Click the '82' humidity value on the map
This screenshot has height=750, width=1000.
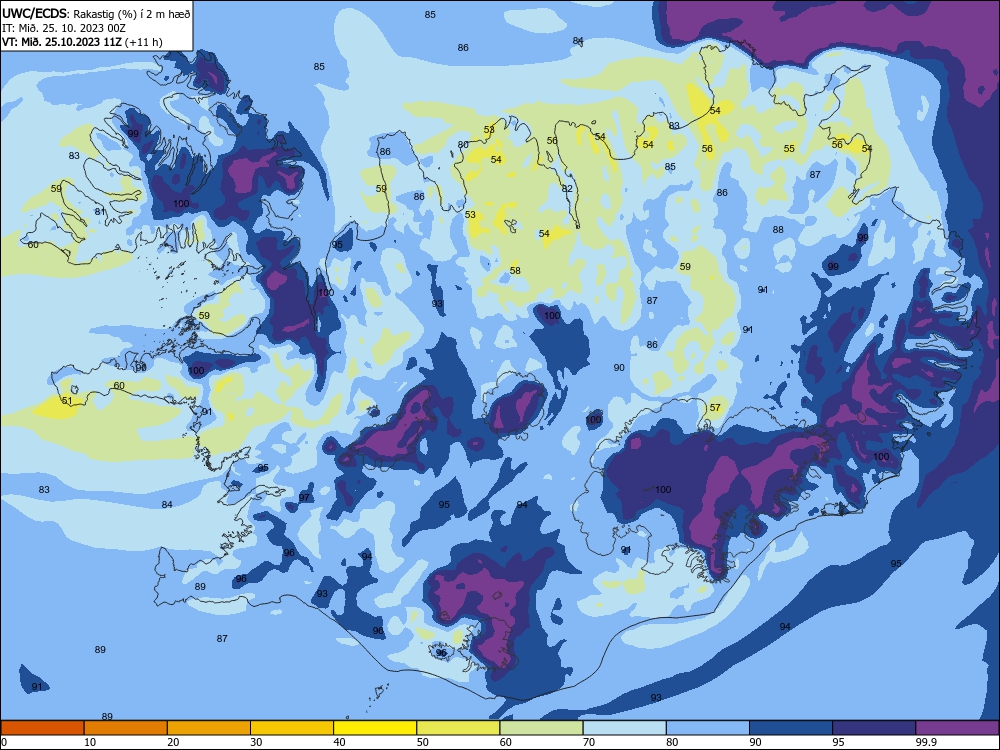[x=567, y=189]
